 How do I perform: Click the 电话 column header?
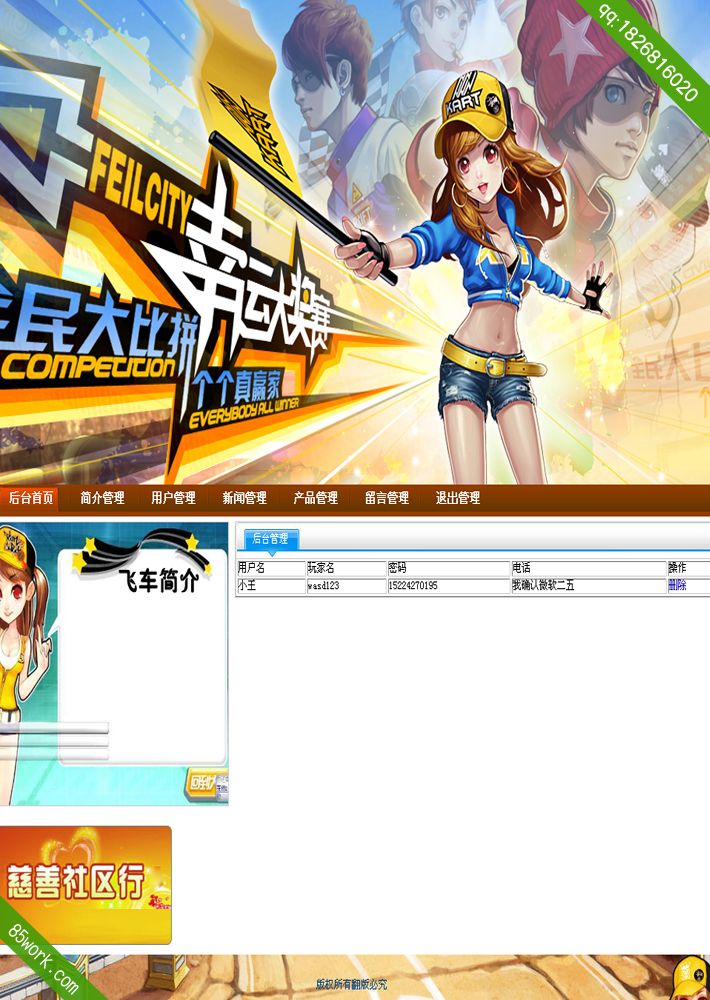pos(588,568)
